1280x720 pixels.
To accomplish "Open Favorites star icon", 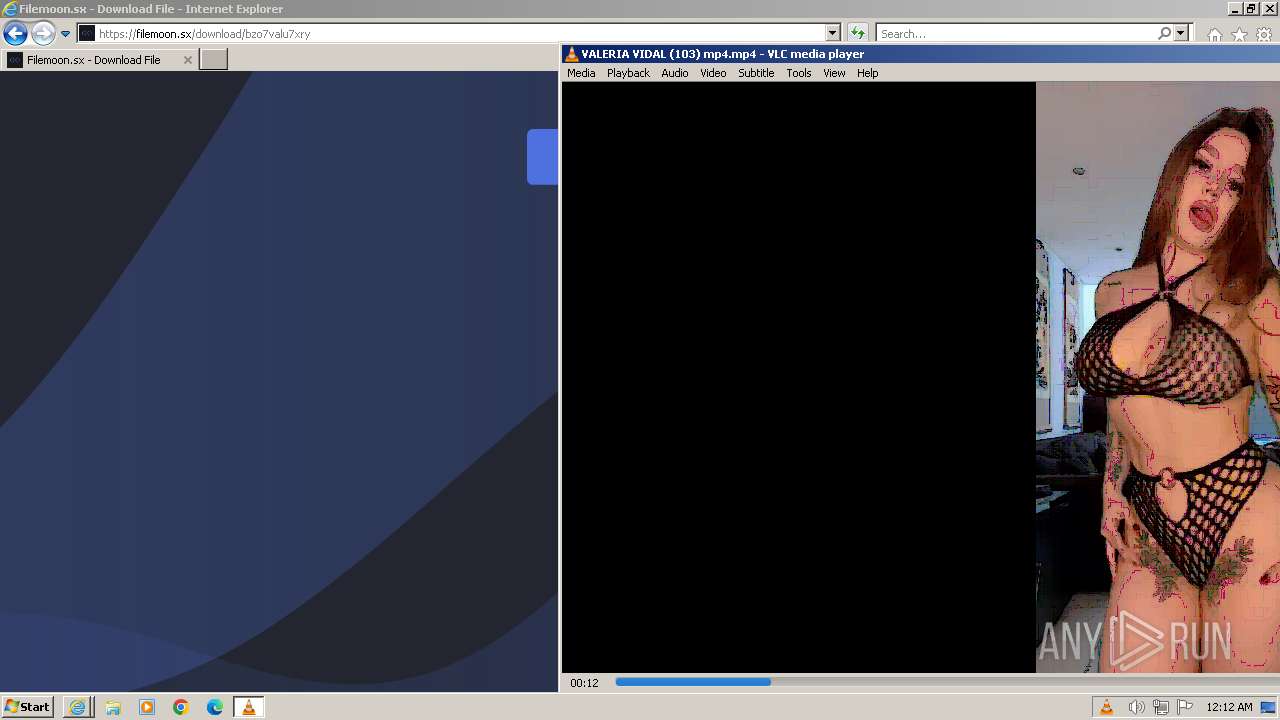I will [x=1239, y=34].
